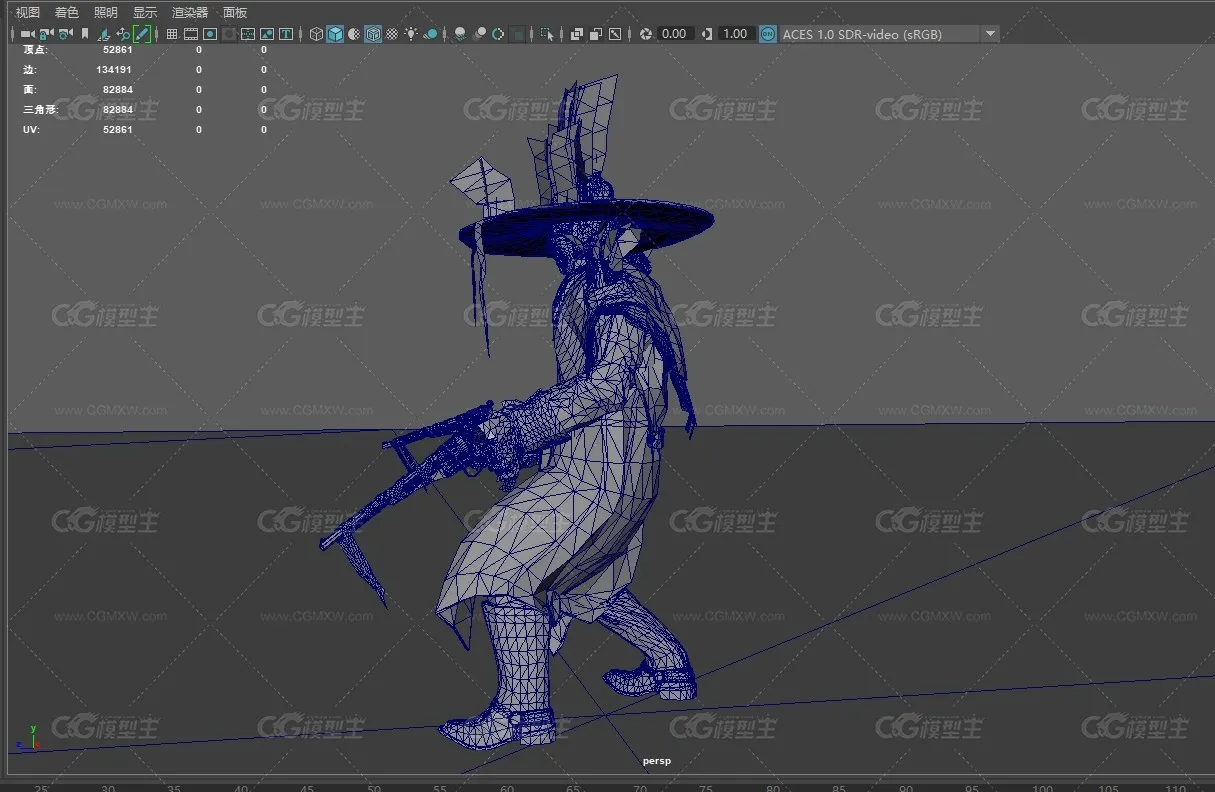The height and width of the screenshot is (792, 1215).
Task: Click the Image Plane icon
Action: coord(104,34)
